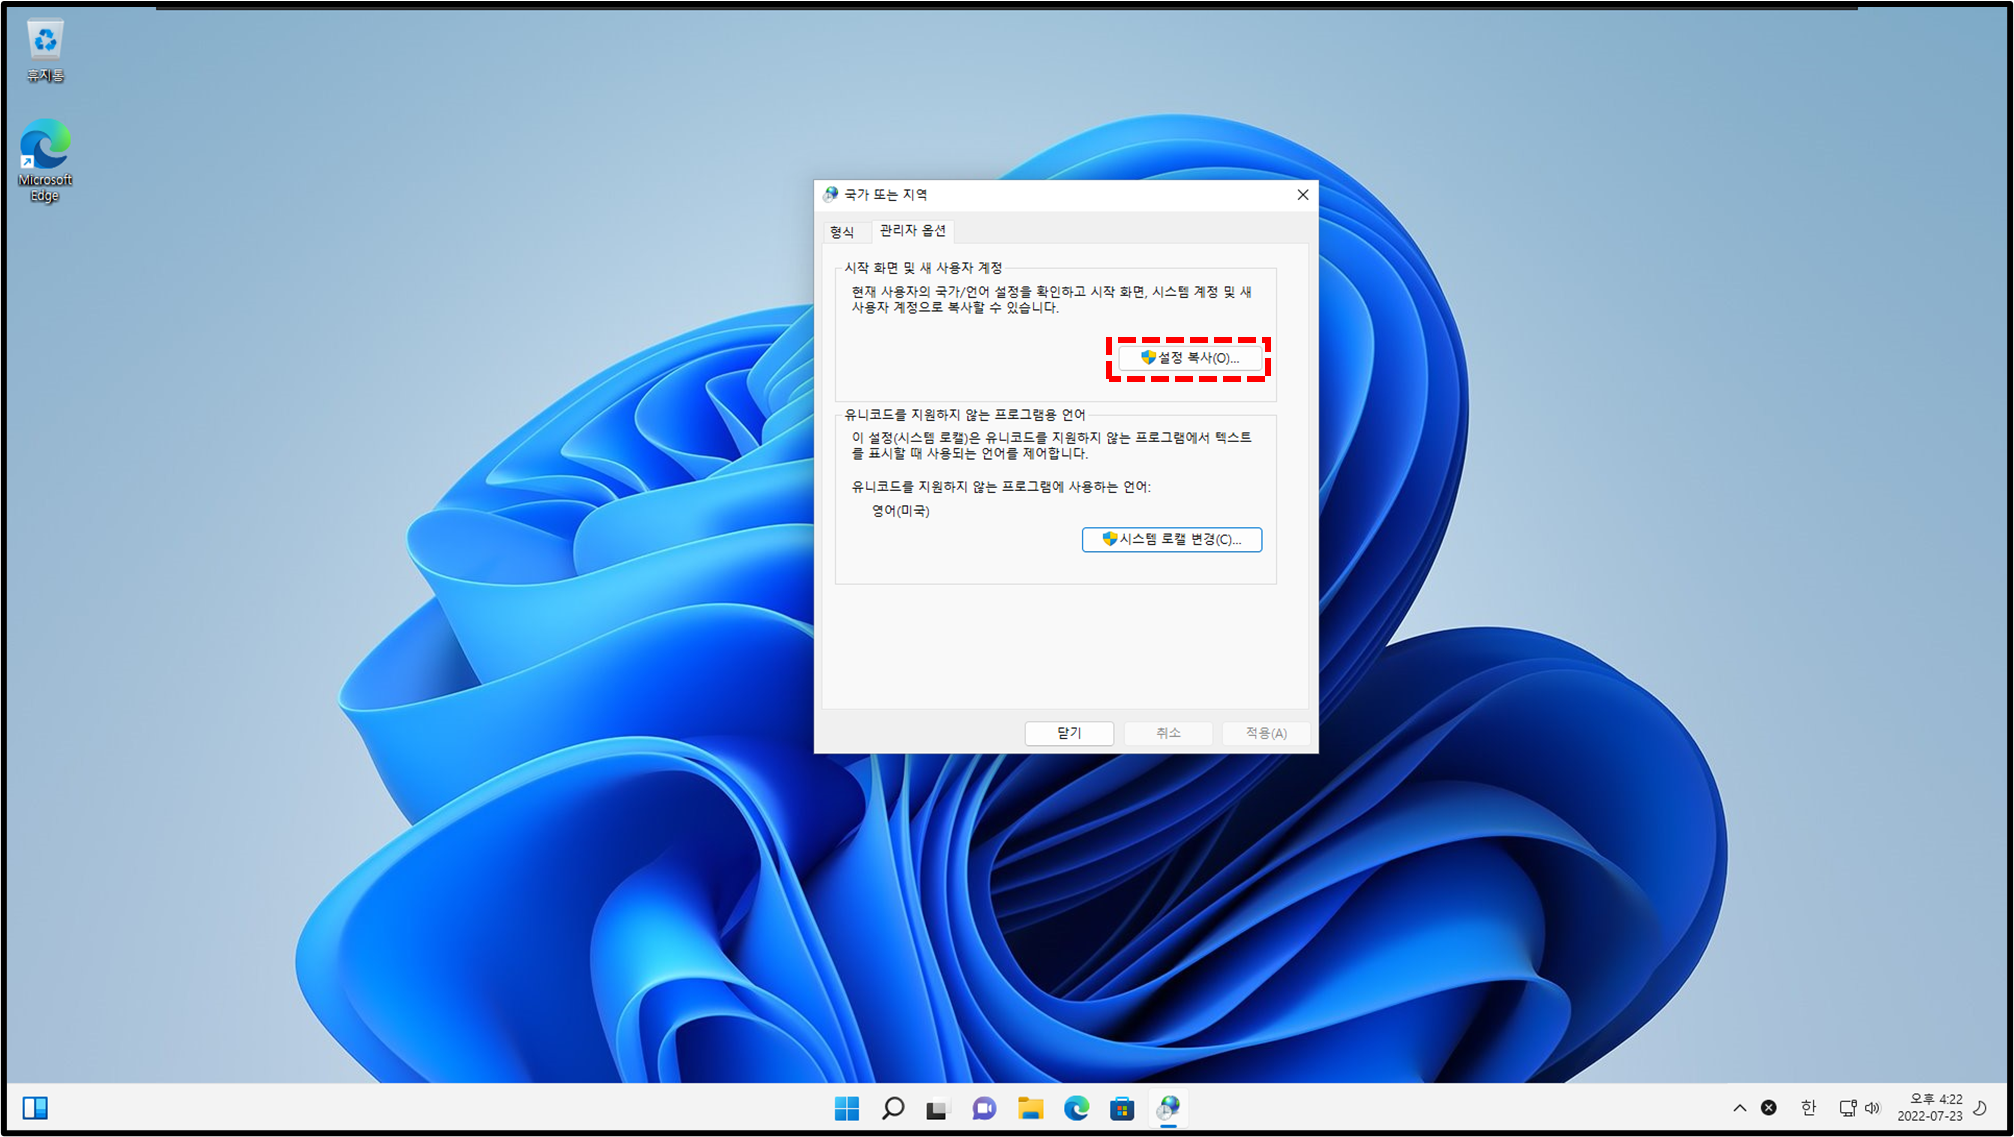Image resolution: width=2014 pixels, height=1137 pixels.
Task: Launch the Chat app from taskbar
Action: click(984, 1108)
